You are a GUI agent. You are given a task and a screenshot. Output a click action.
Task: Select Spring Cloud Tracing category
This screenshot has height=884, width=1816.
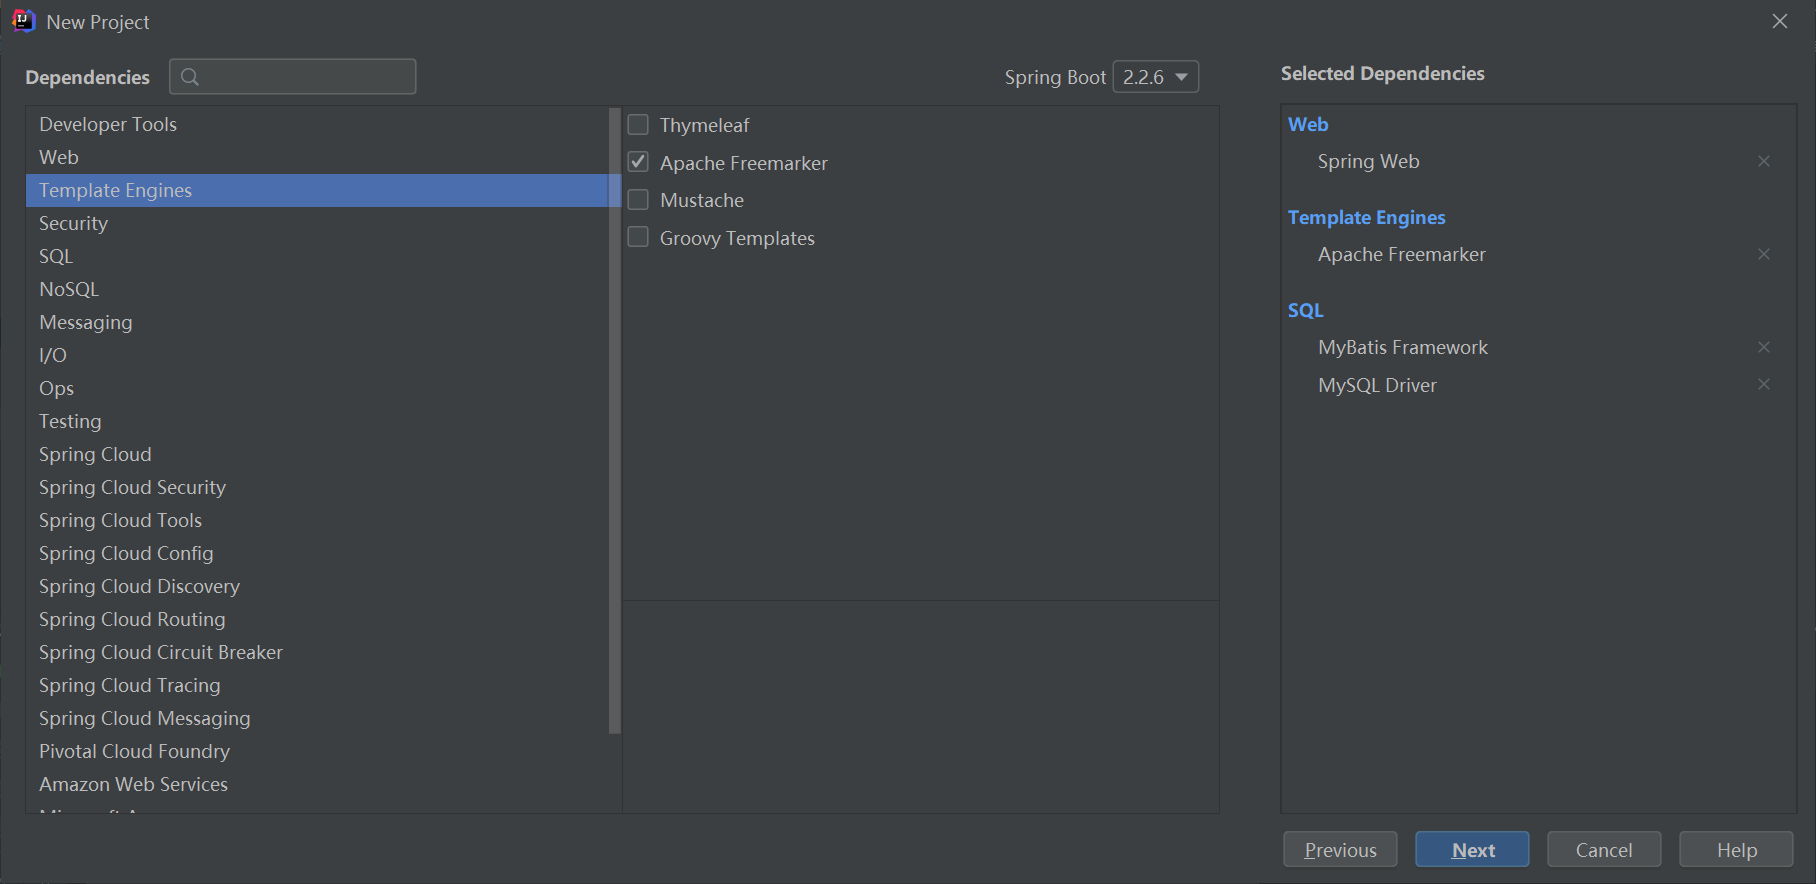point(317,685)
